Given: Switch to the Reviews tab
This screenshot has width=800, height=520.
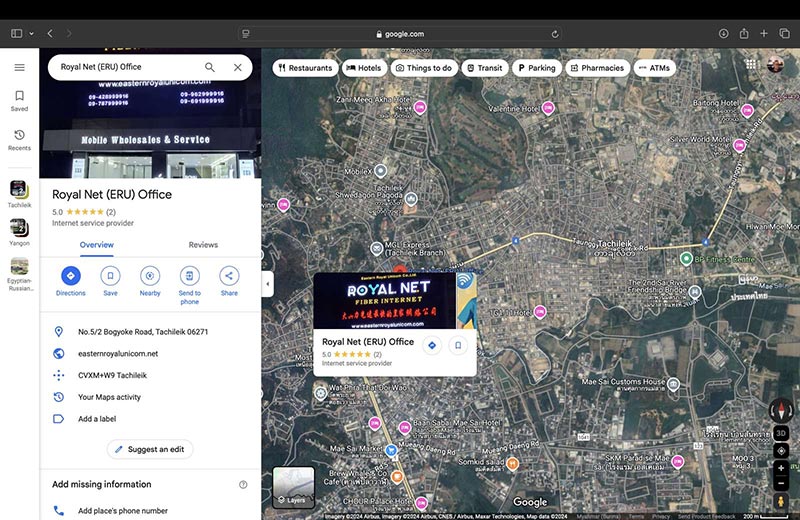Looking at the screenshot, I should coord(203,245).
